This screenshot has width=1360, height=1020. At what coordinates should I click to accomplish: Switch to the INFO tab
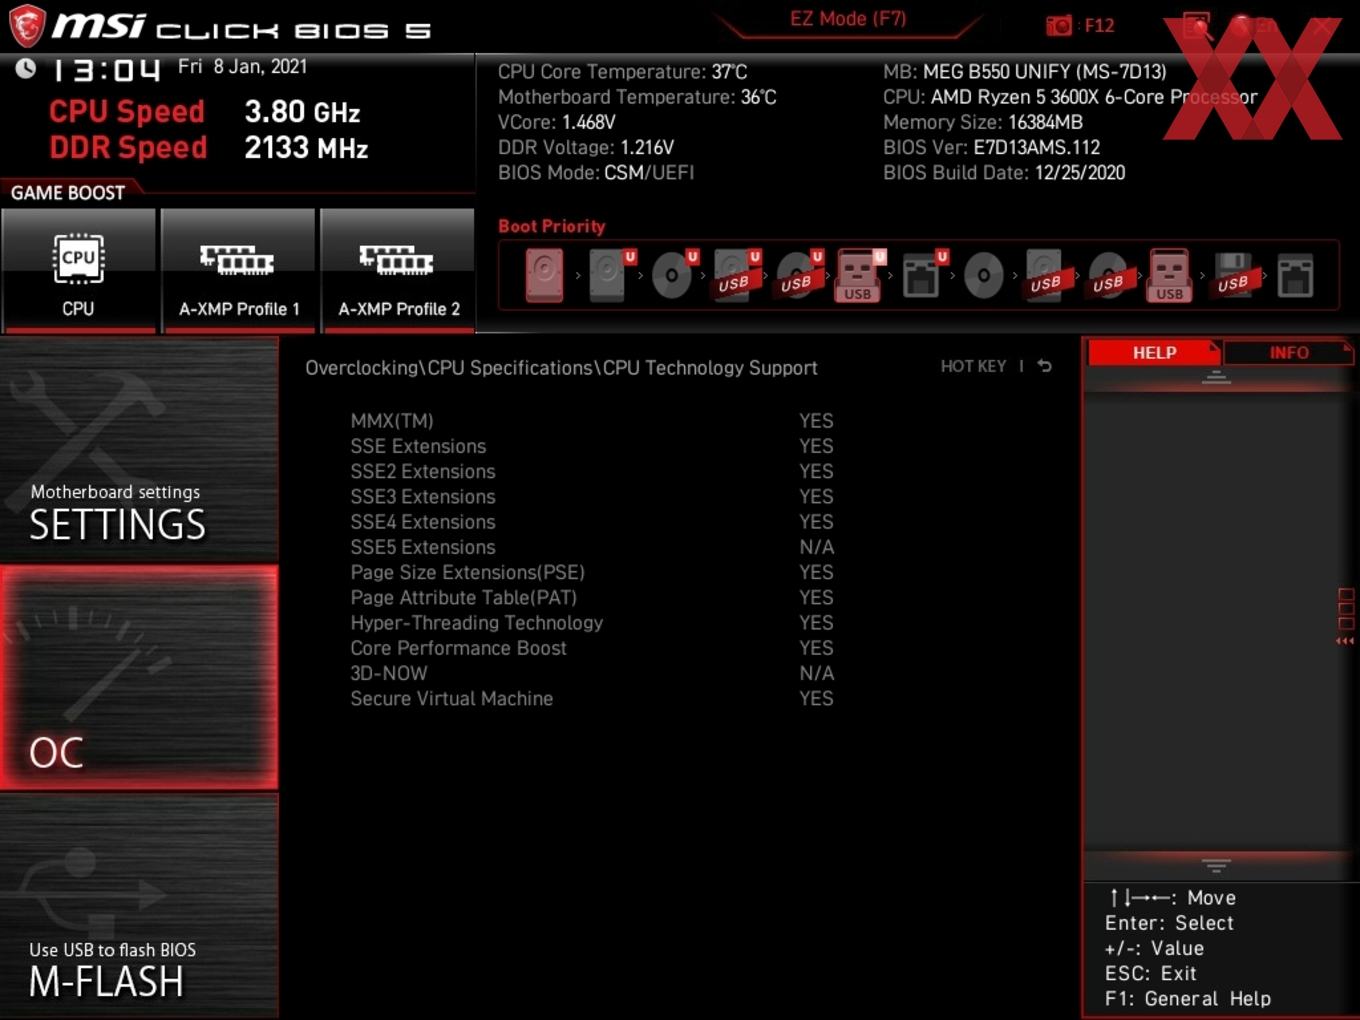click(1289, 353)
